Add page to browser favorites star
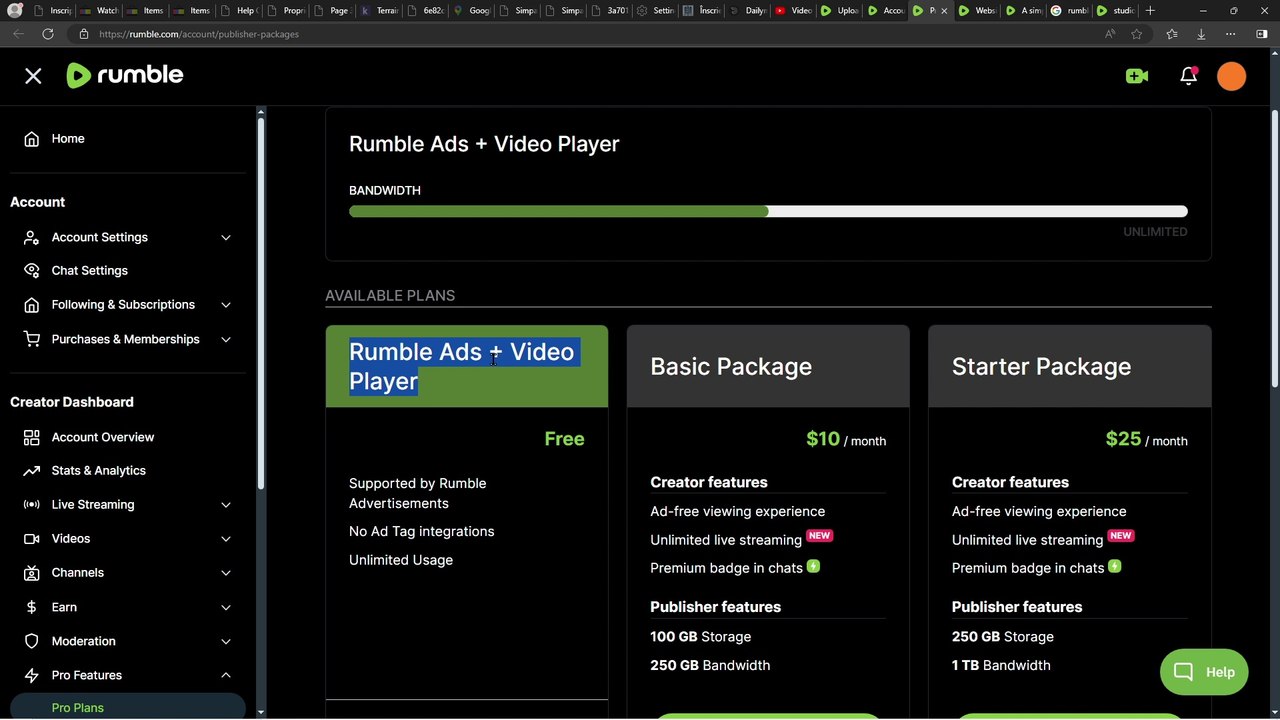The height and width of the screenshot is (720, 1280). (x=1136, y=34)
